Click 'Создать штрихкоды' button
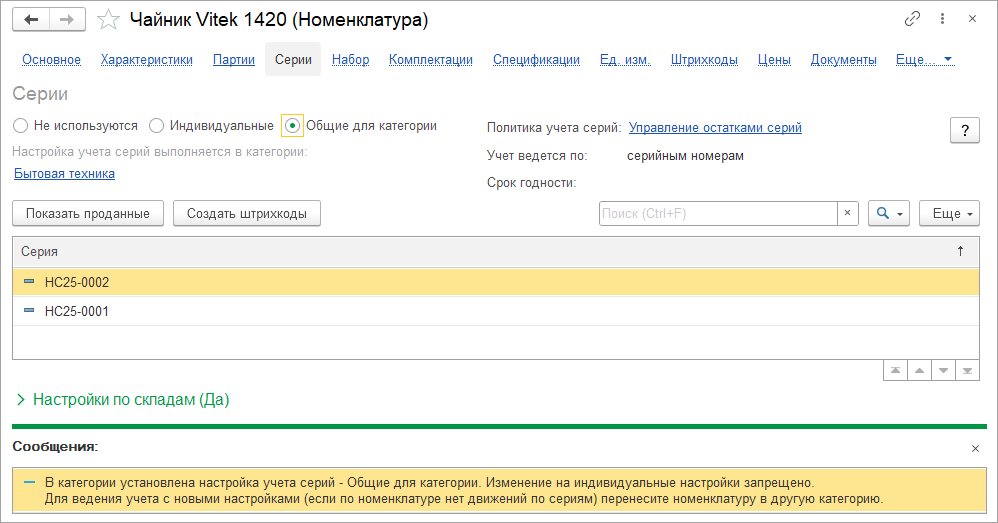Viewport: 998px width, 523px height. (x=246, y=213)
